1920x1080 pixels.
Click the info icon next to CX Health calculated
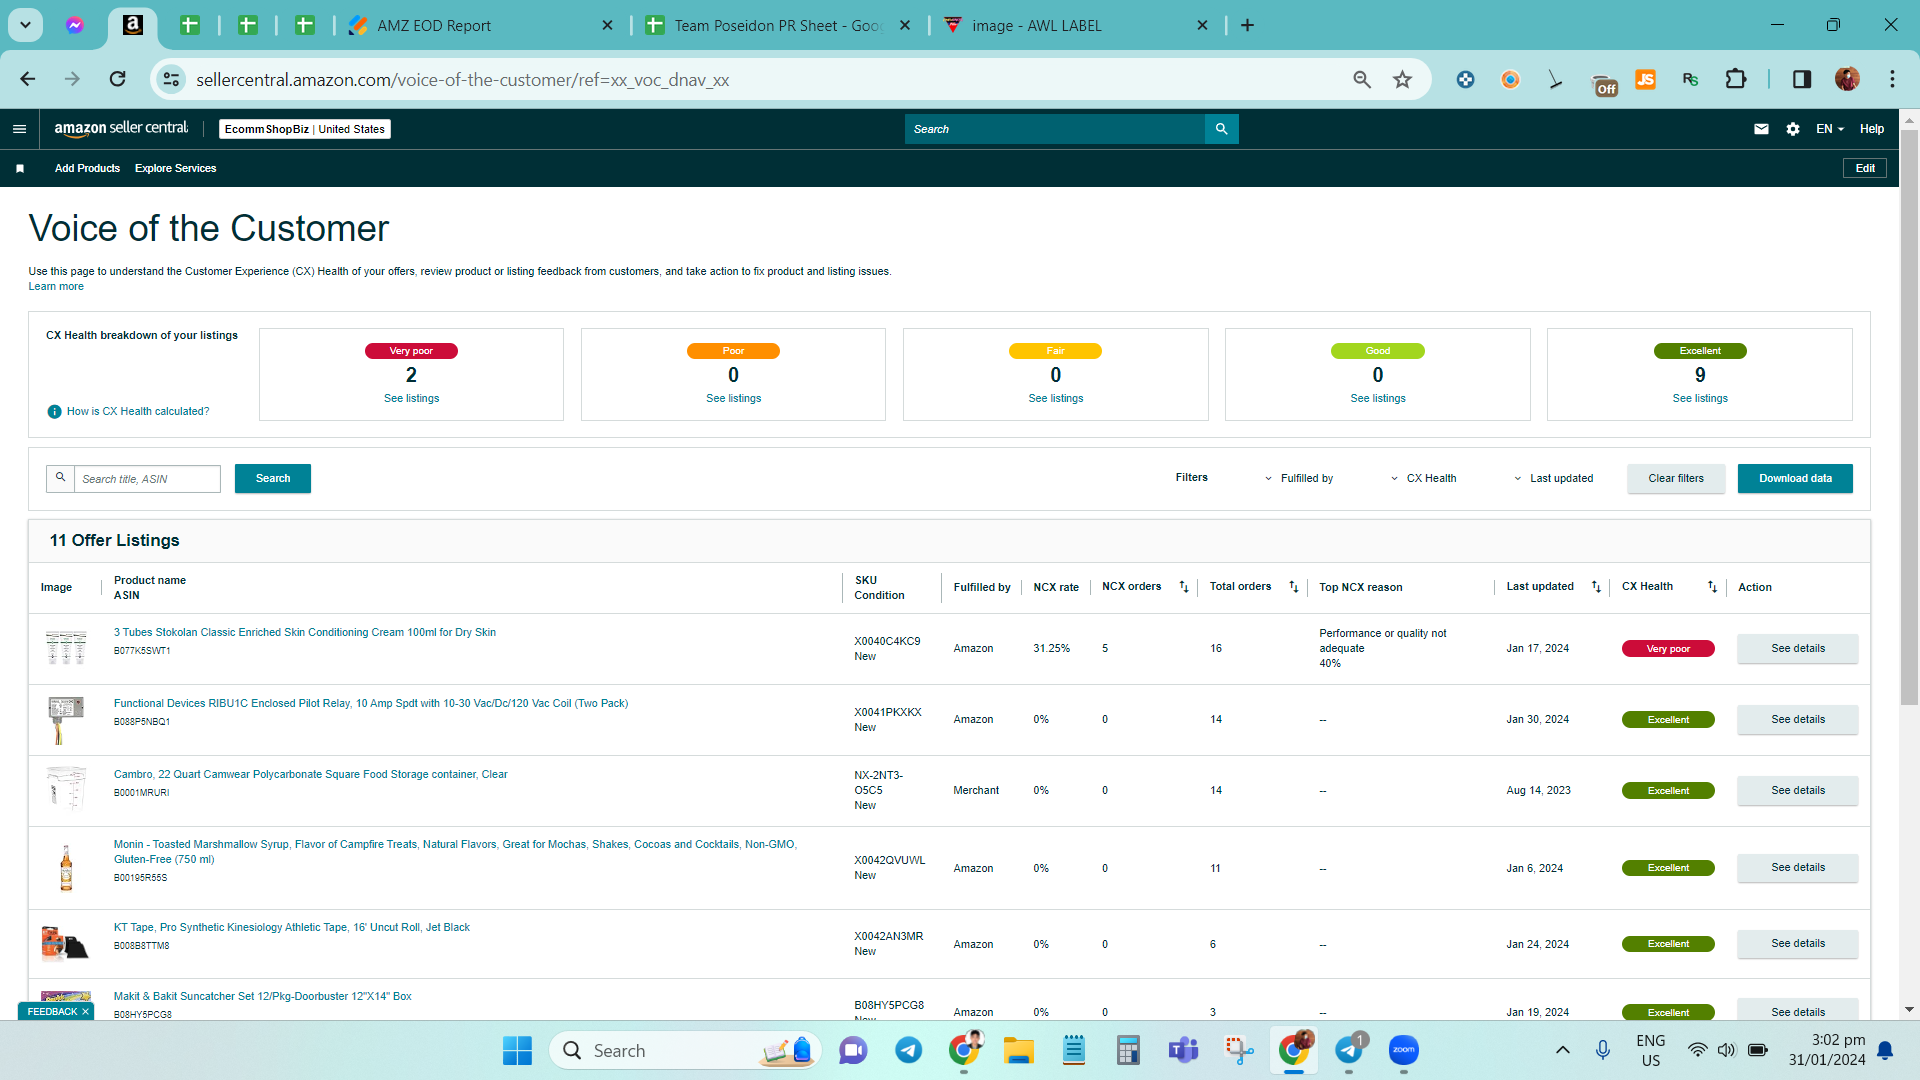(54, 412)
